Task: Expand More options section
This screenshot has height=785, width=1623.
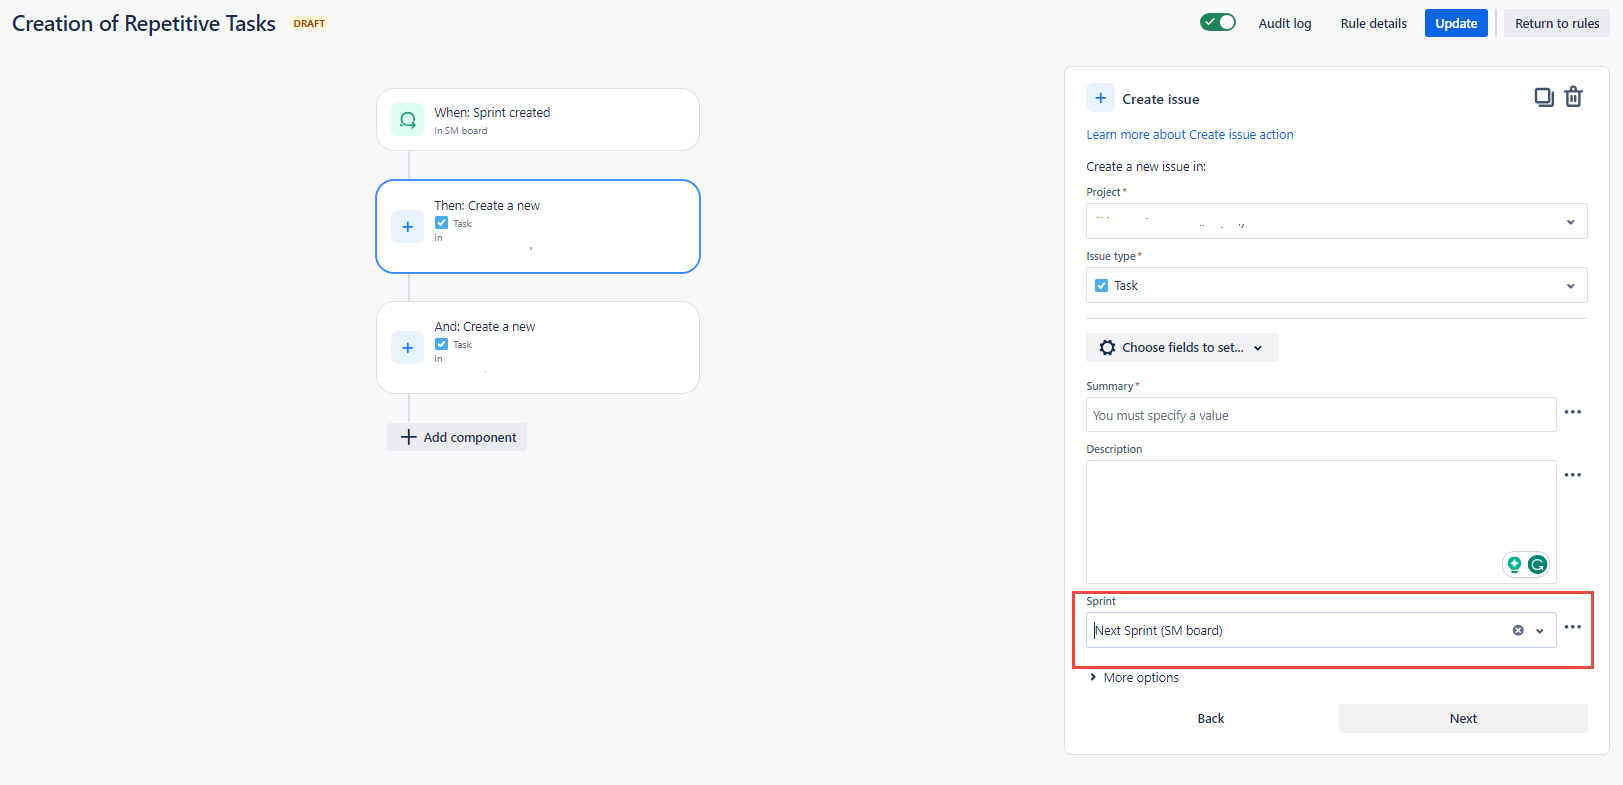Action: 1133,678
